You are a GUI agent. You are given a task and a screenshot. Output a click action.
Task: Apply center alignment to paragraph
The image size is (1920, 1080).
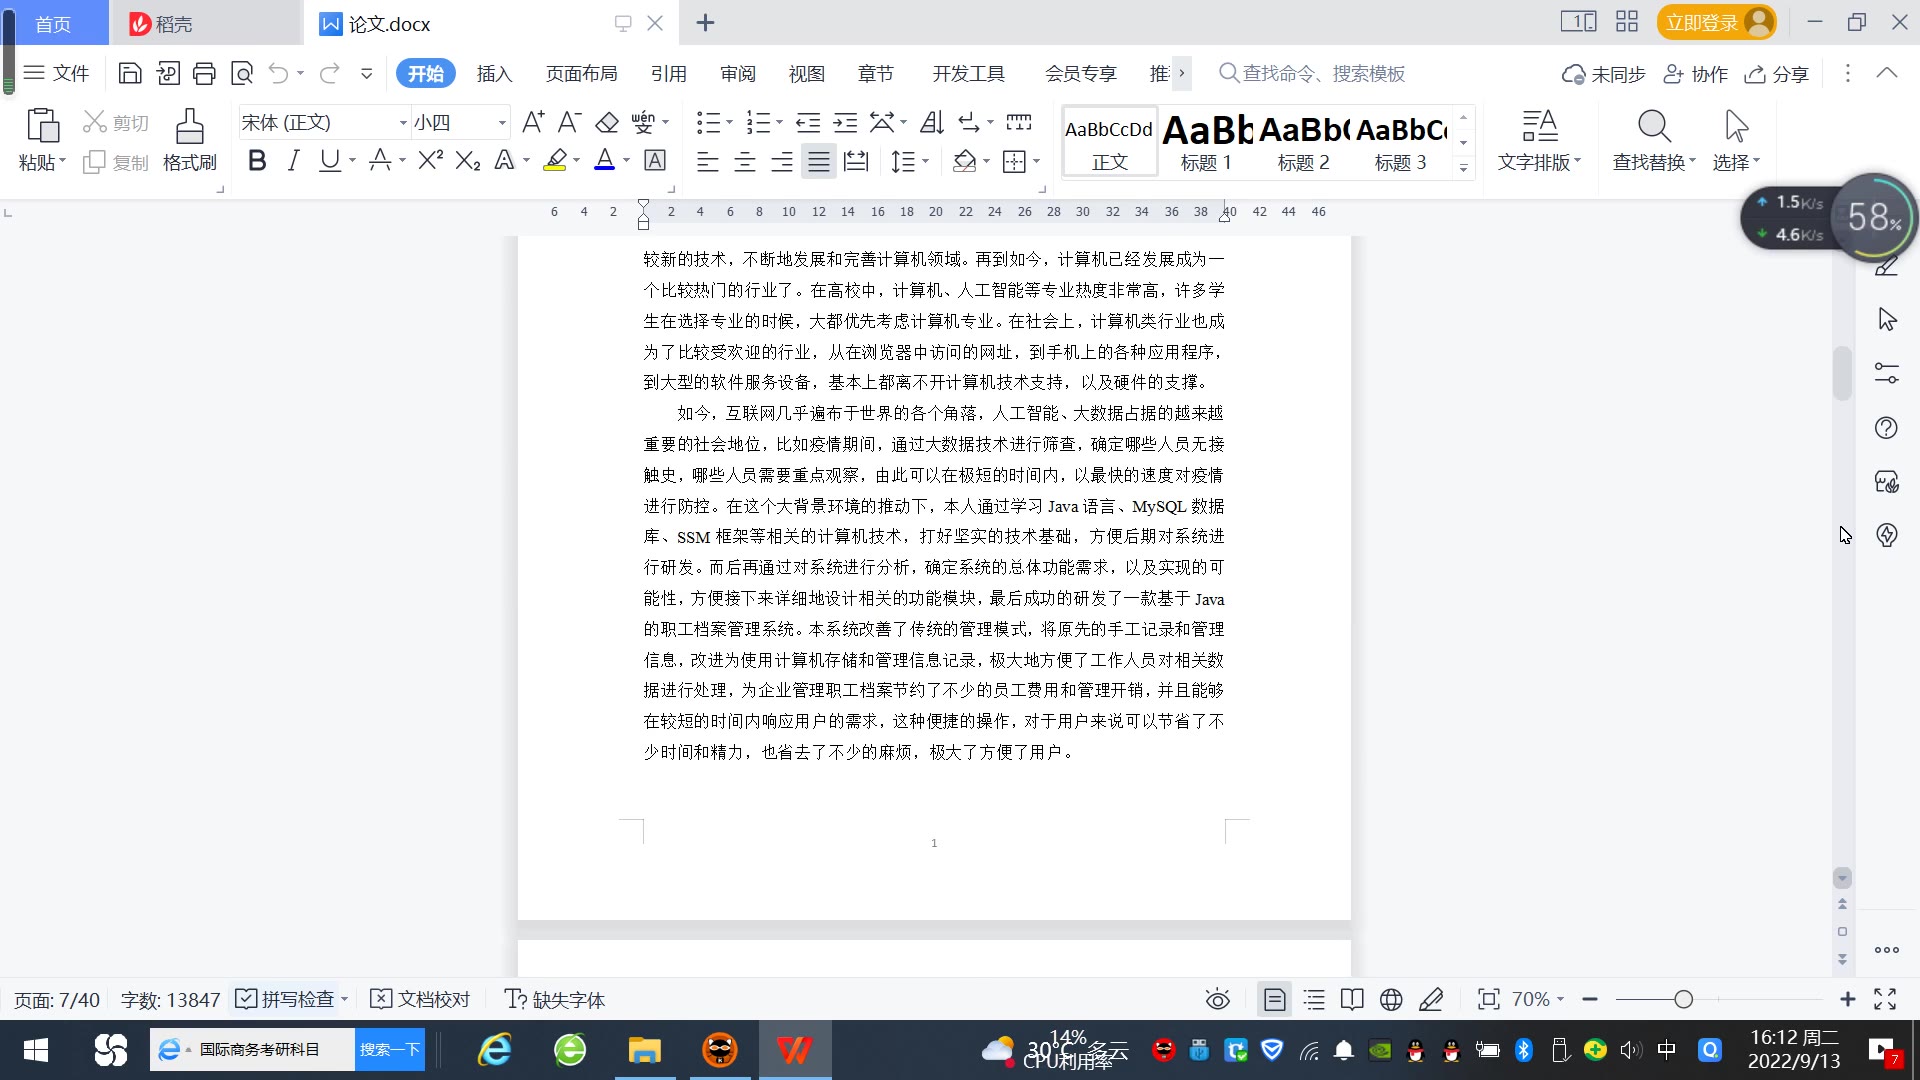[744, 161]
